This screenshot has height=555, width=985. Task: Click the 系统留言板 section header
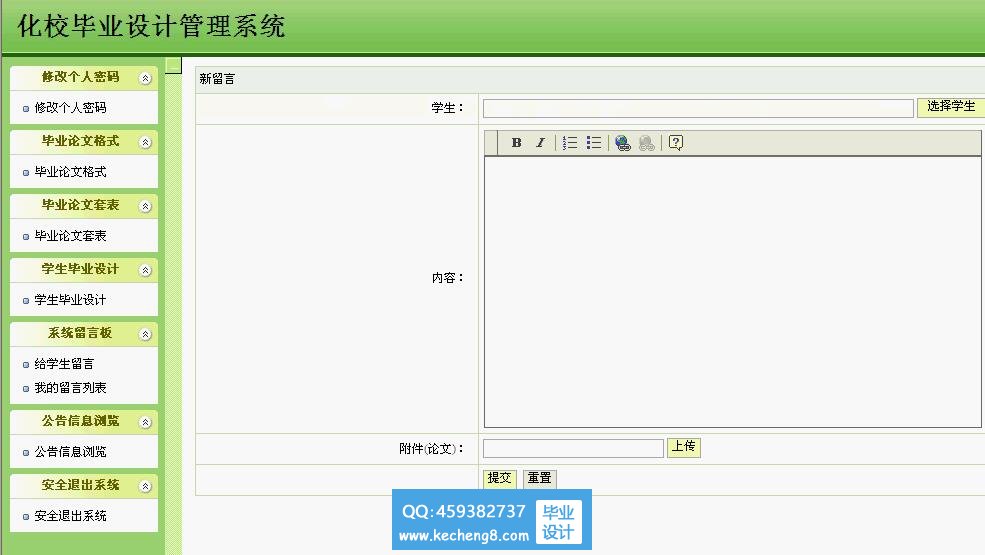(x=84, y=334)
